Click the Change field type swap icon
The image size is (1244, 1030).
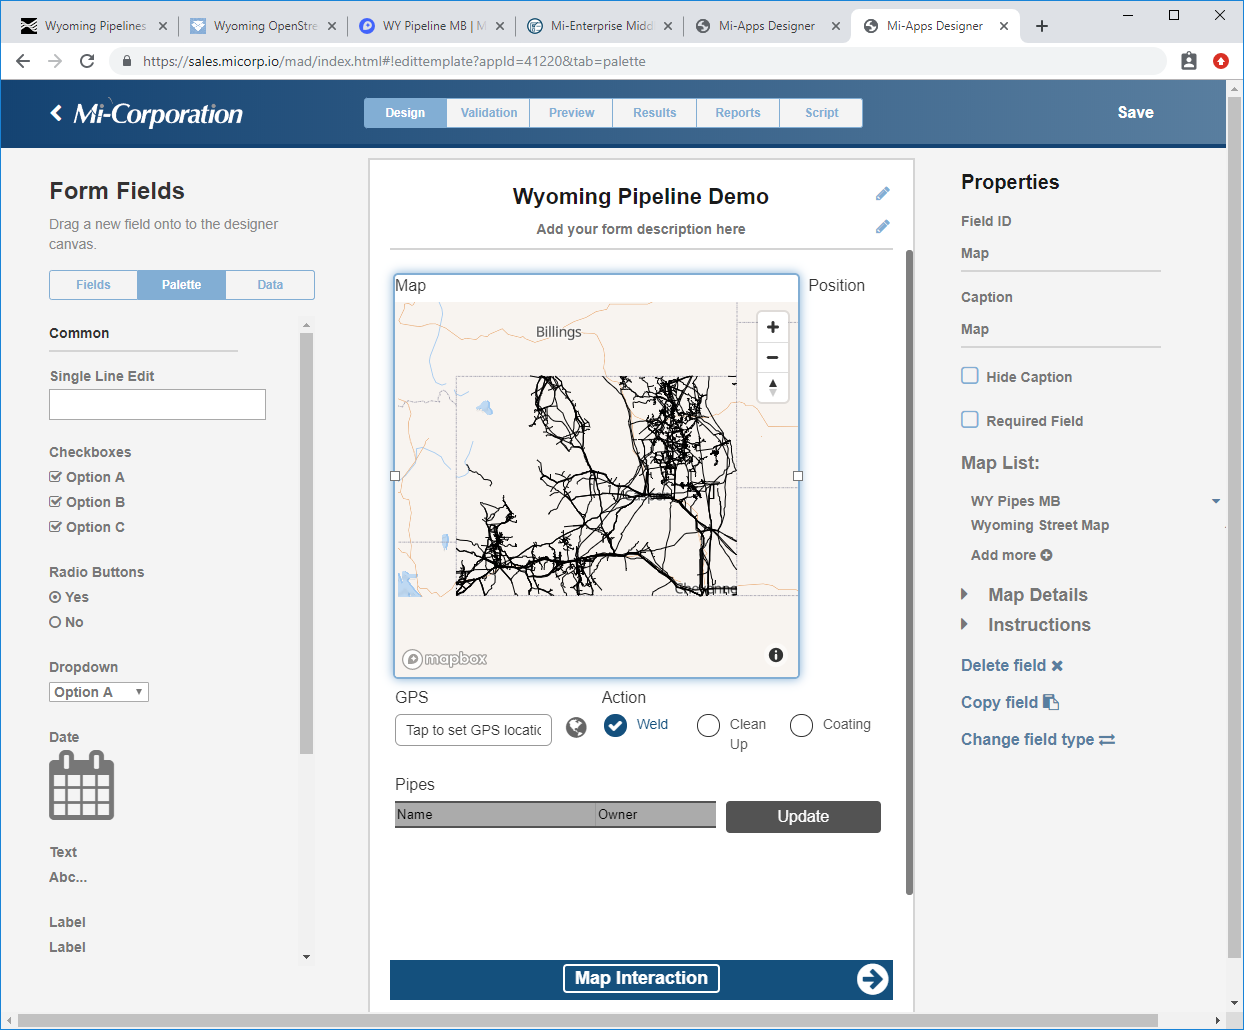[x=1107, y=740]
